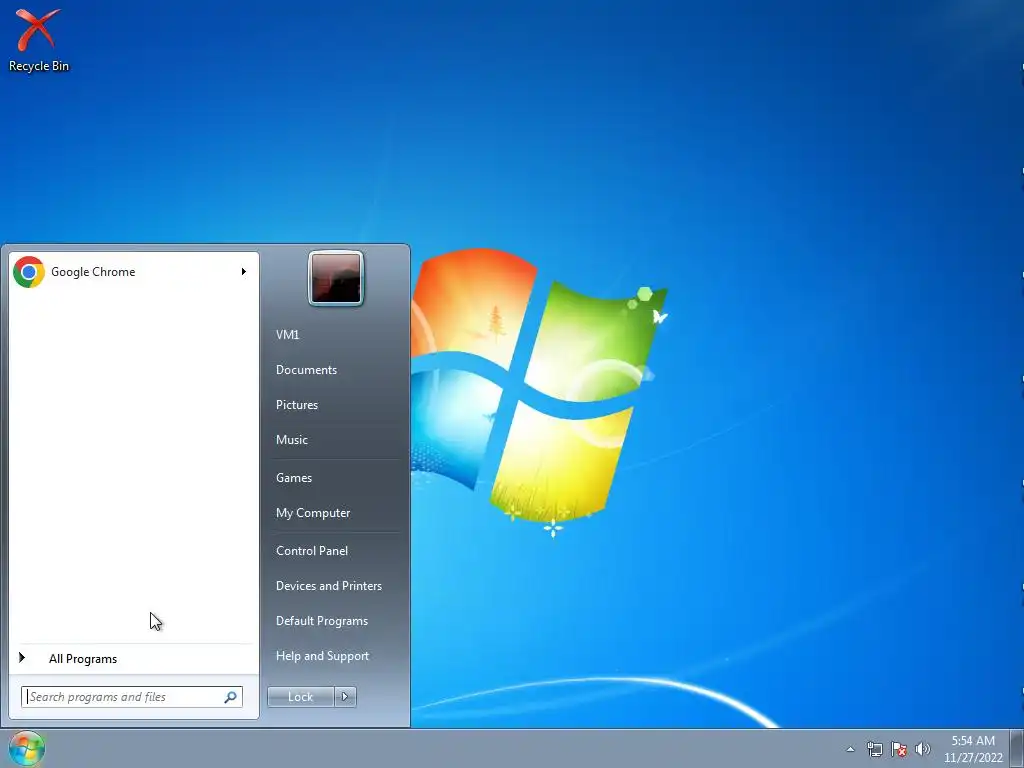Open Music from Start menu

[291, 440]
